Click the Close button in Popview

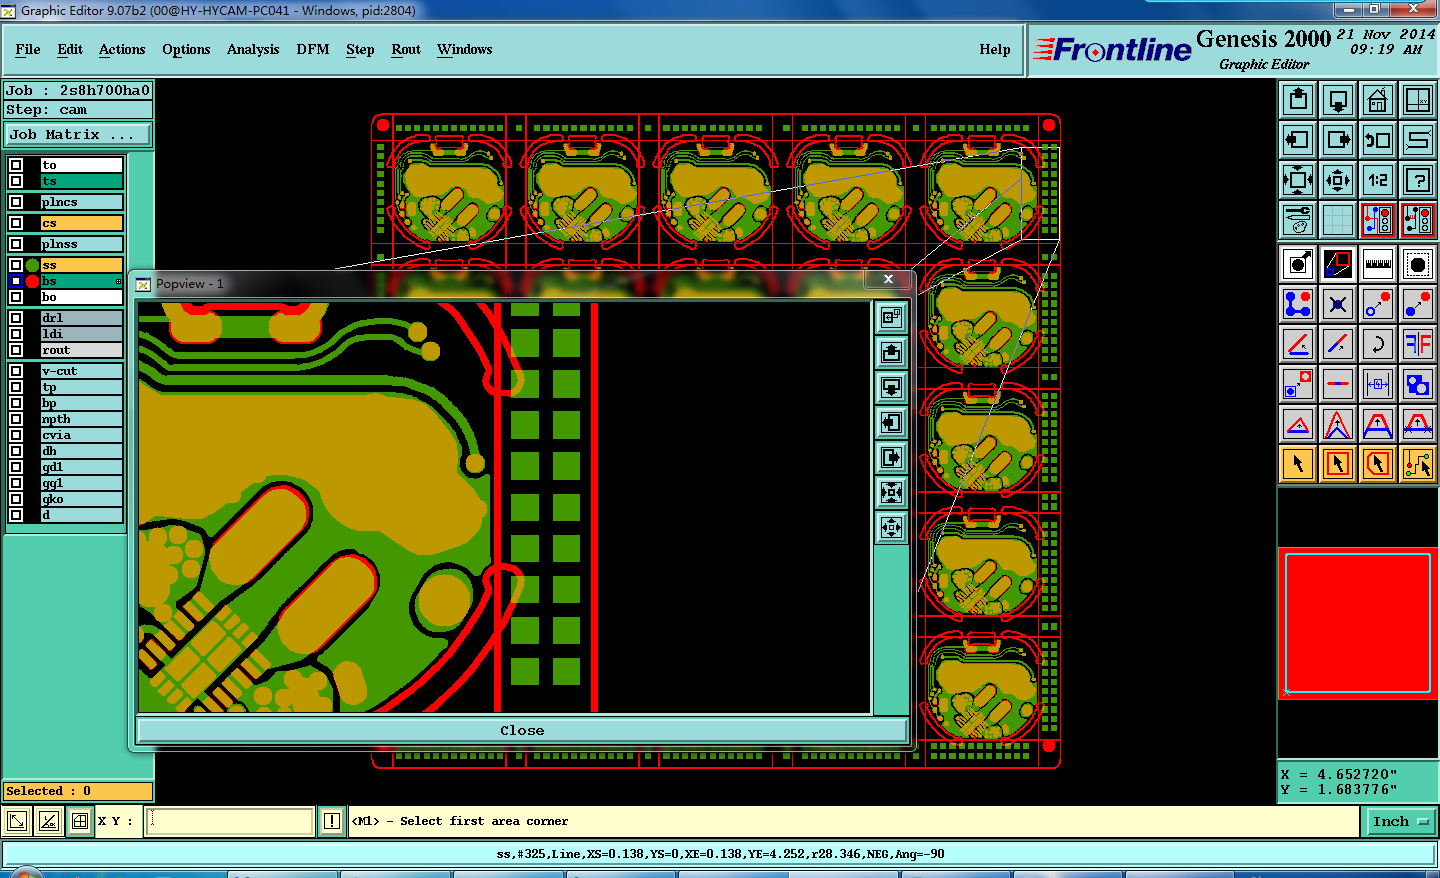coord(522,731)
